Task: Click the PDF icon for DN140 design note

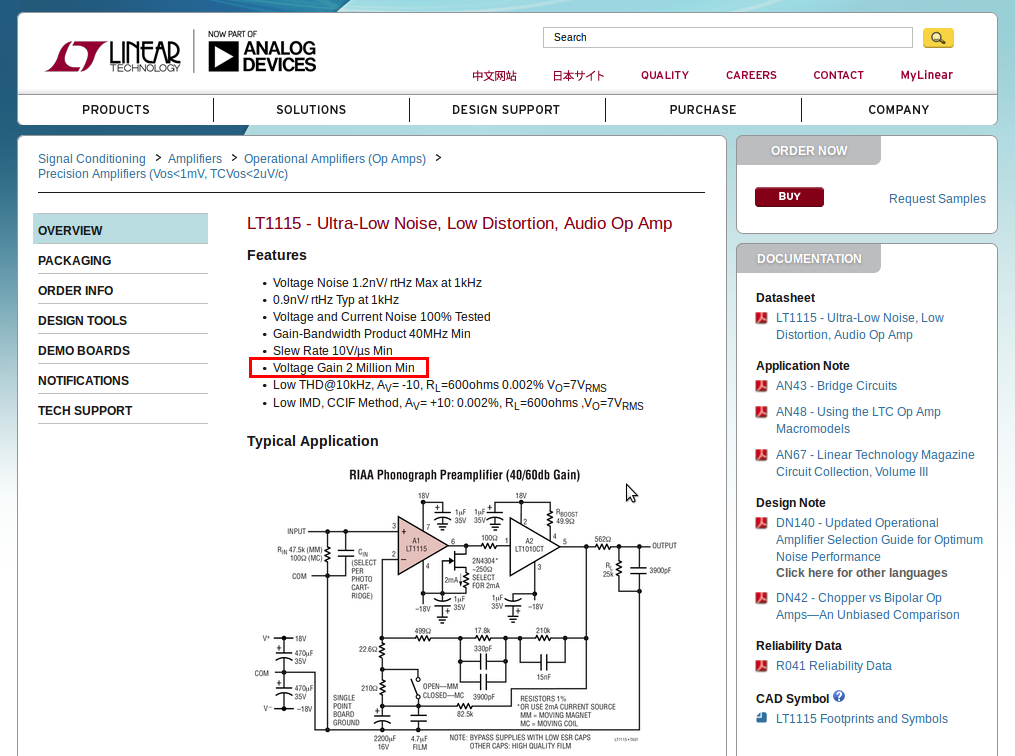Action: 762,523
